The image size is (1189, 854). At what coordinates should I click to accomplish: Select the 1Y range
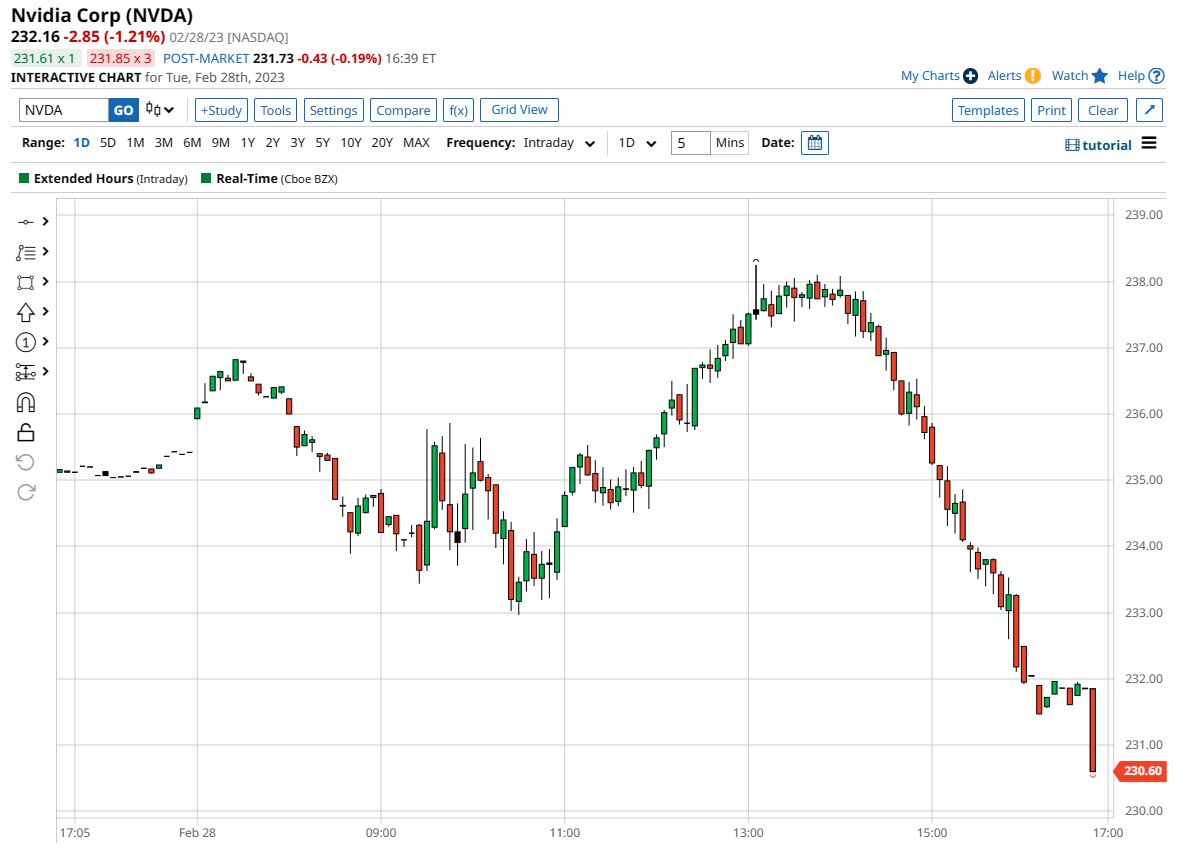(x=248, y=143)
